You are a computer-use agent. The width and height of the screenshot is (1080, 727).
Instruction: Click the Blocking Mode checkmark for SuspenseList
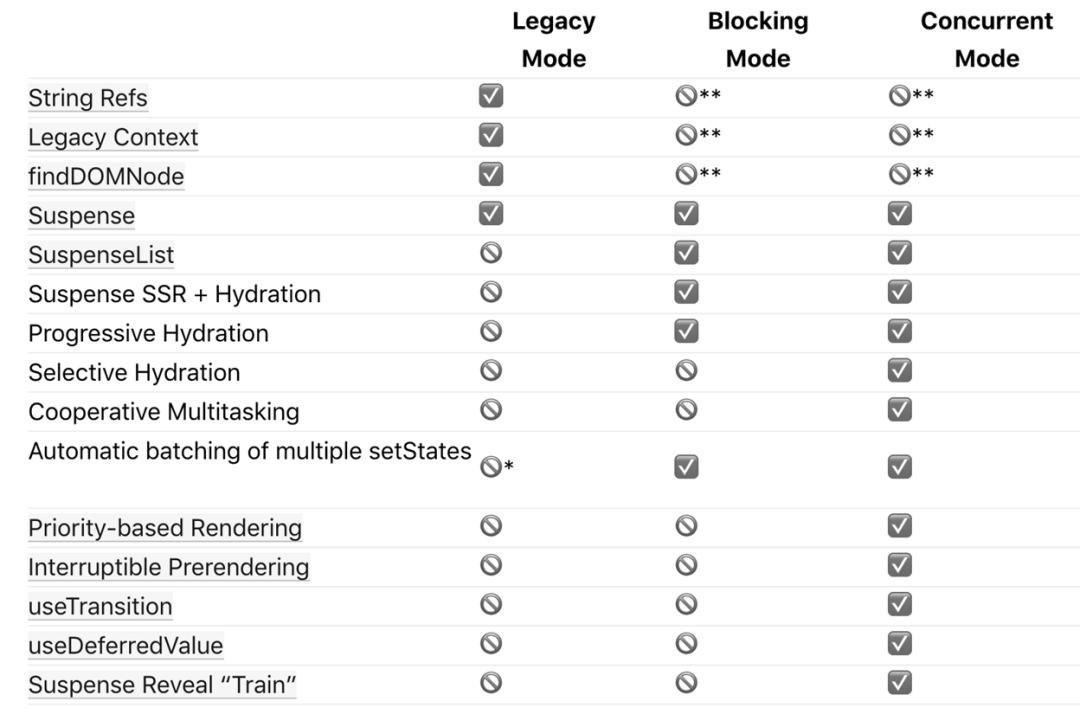[686, 253]
